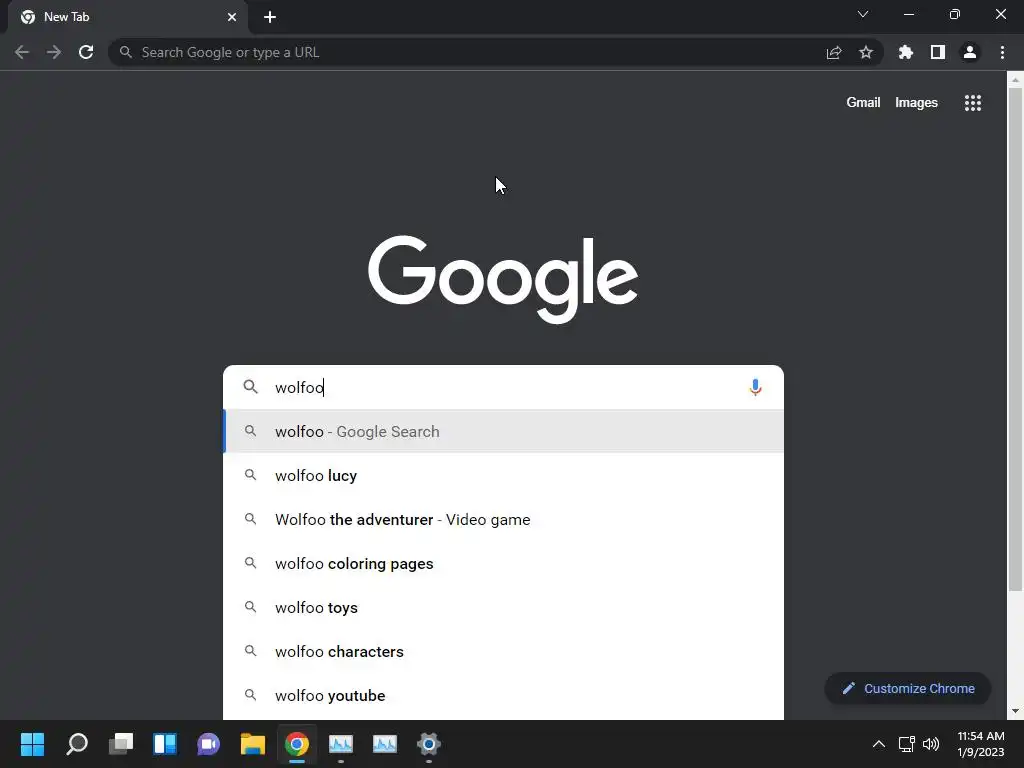
Task: Select suggestion 'wolfoo characters'
Action: point(504,652)
